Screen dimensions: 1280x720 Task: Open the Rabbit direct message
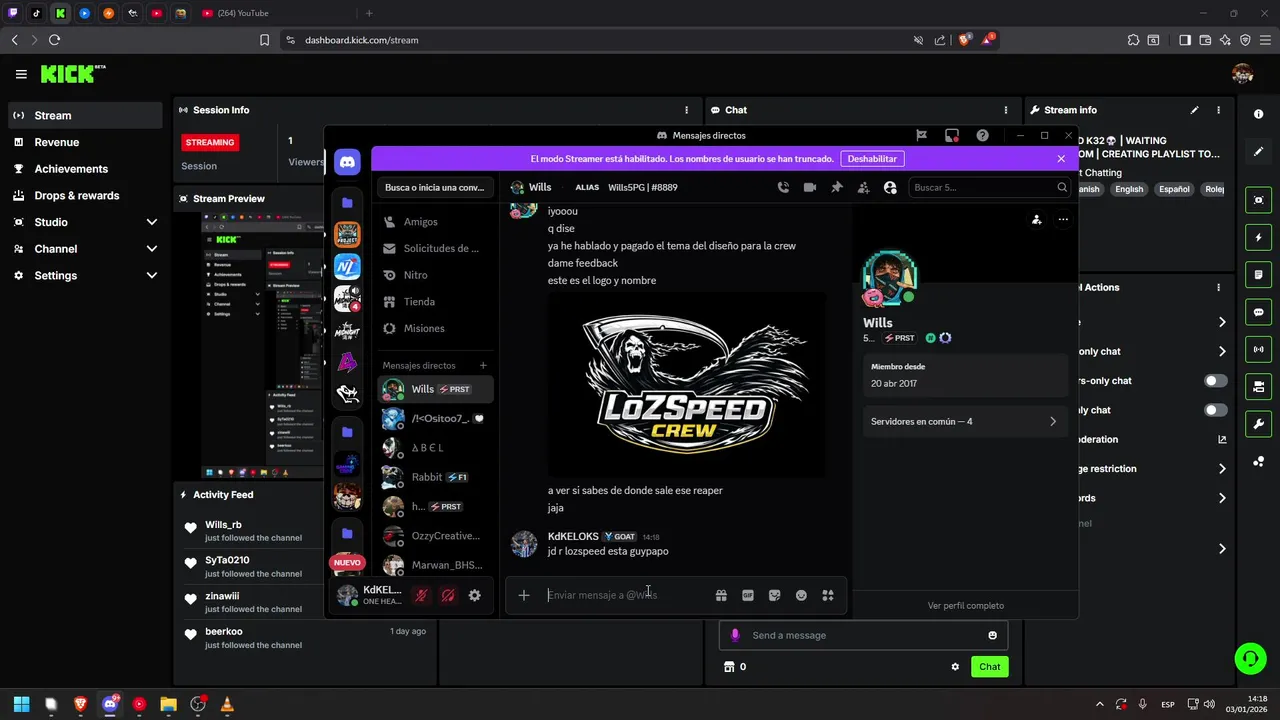(x=437, y=477)
